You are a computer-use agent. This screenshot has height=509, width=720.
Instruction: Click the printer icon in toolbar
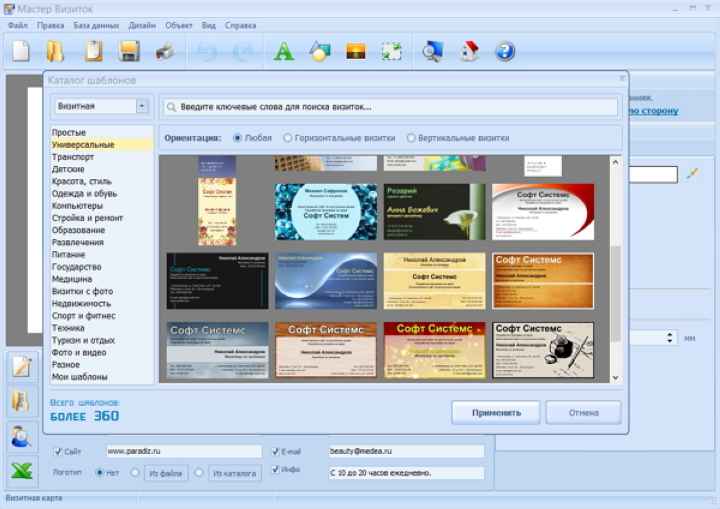coord(164,51)
